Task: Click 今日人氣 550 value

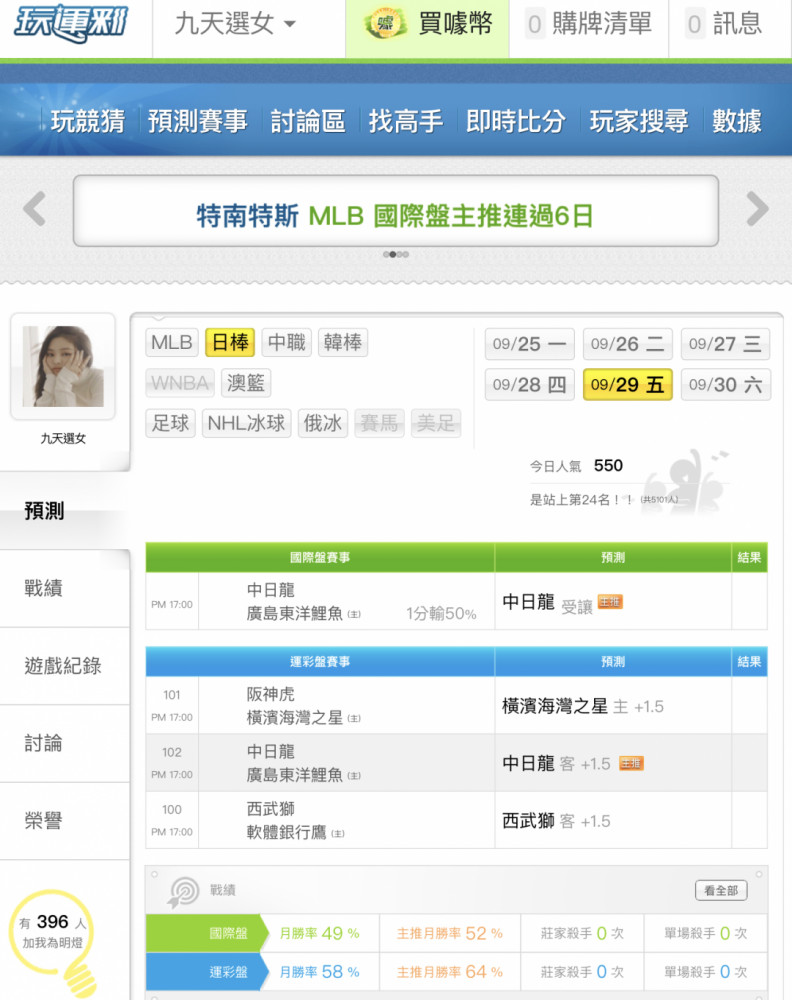Action: click(608, 466)
